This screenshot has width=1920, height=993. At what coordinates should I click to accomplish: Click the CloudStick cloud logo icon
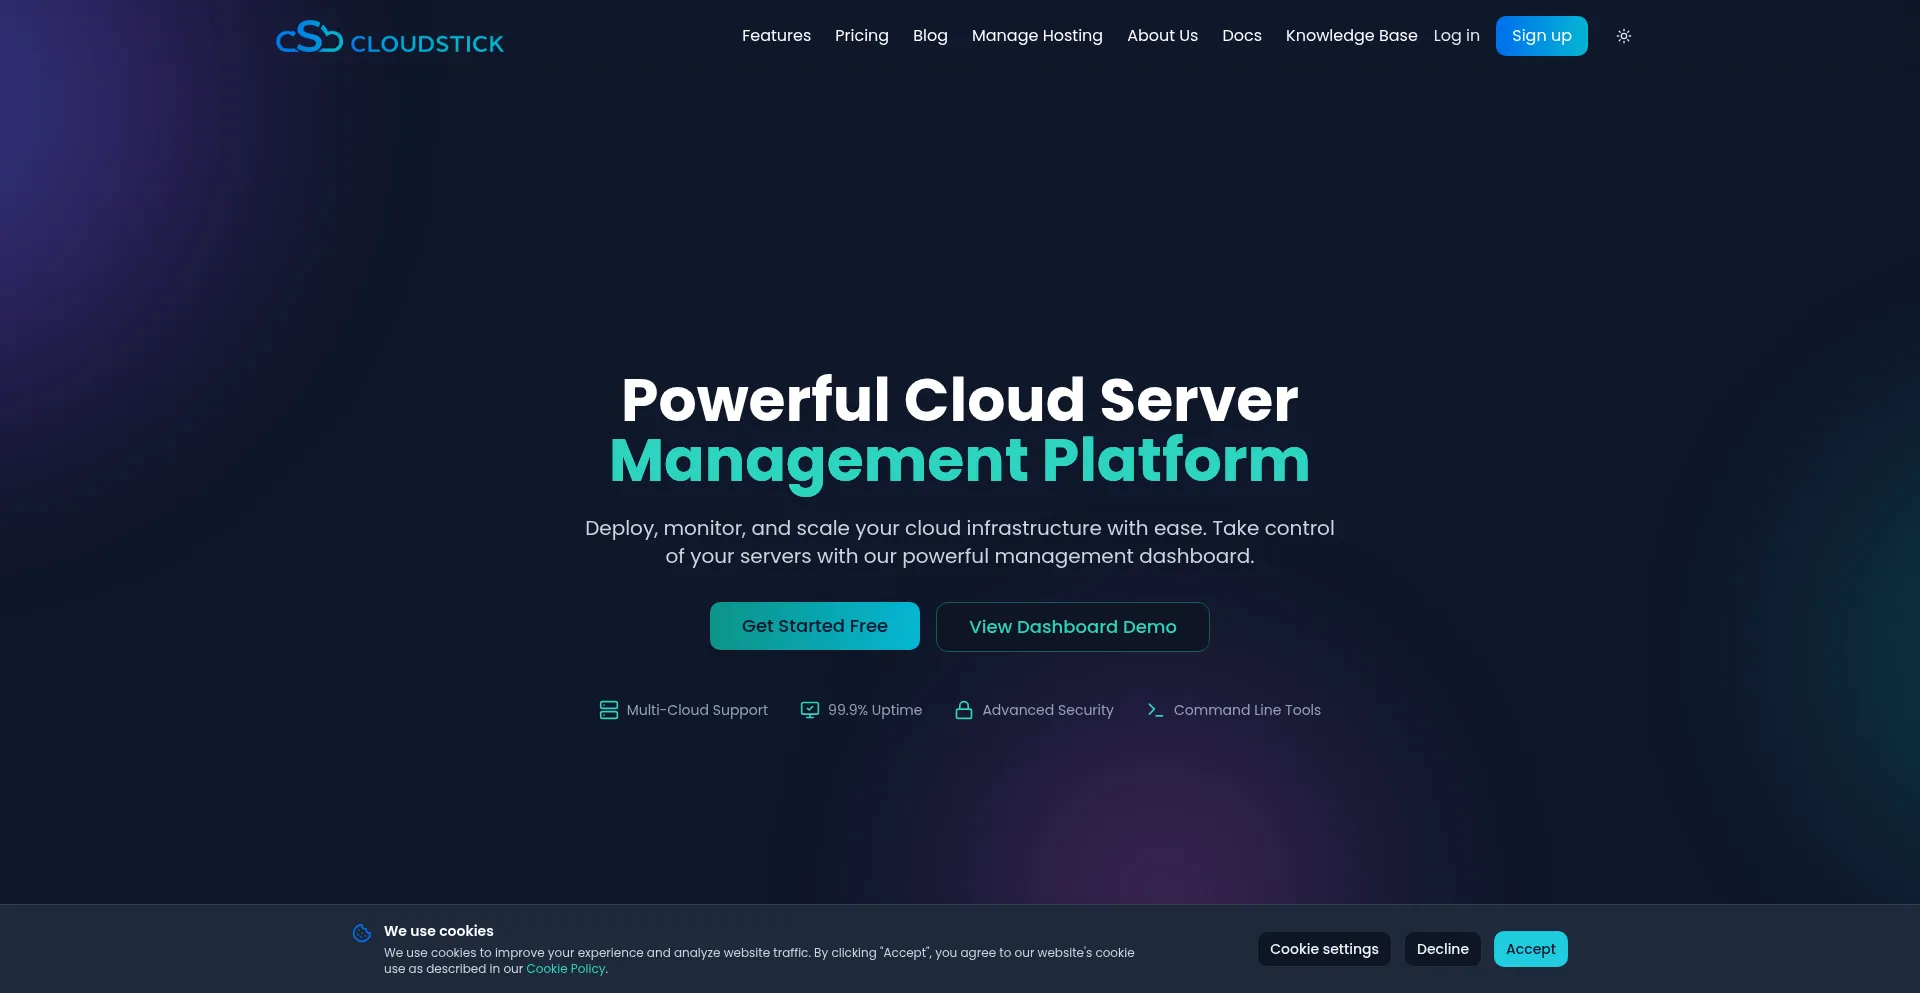309,38
